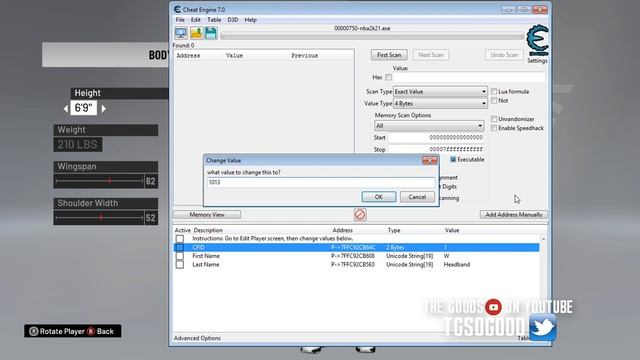This screenshot has height=360, width=640.
Task: Activate the Instructions row checkbox
Action: point(180,238)
